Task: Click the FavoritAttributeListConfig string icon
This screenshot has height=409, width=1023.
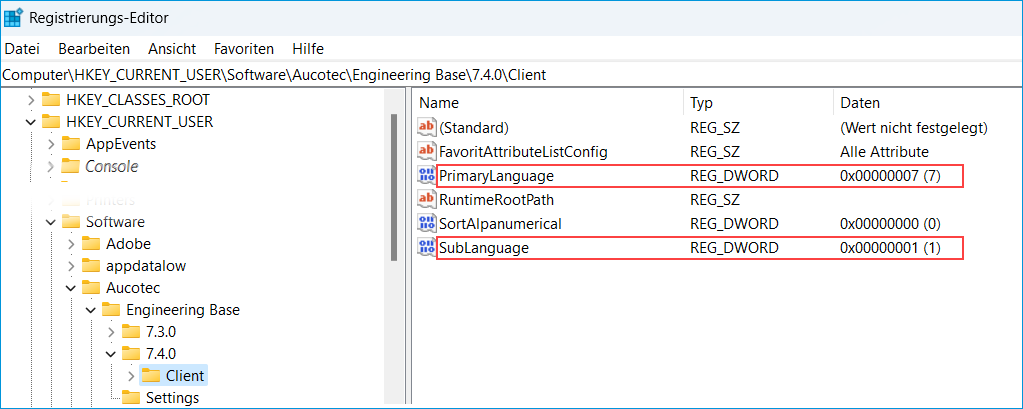Action: pyautogui.click(x=427, y=152)
